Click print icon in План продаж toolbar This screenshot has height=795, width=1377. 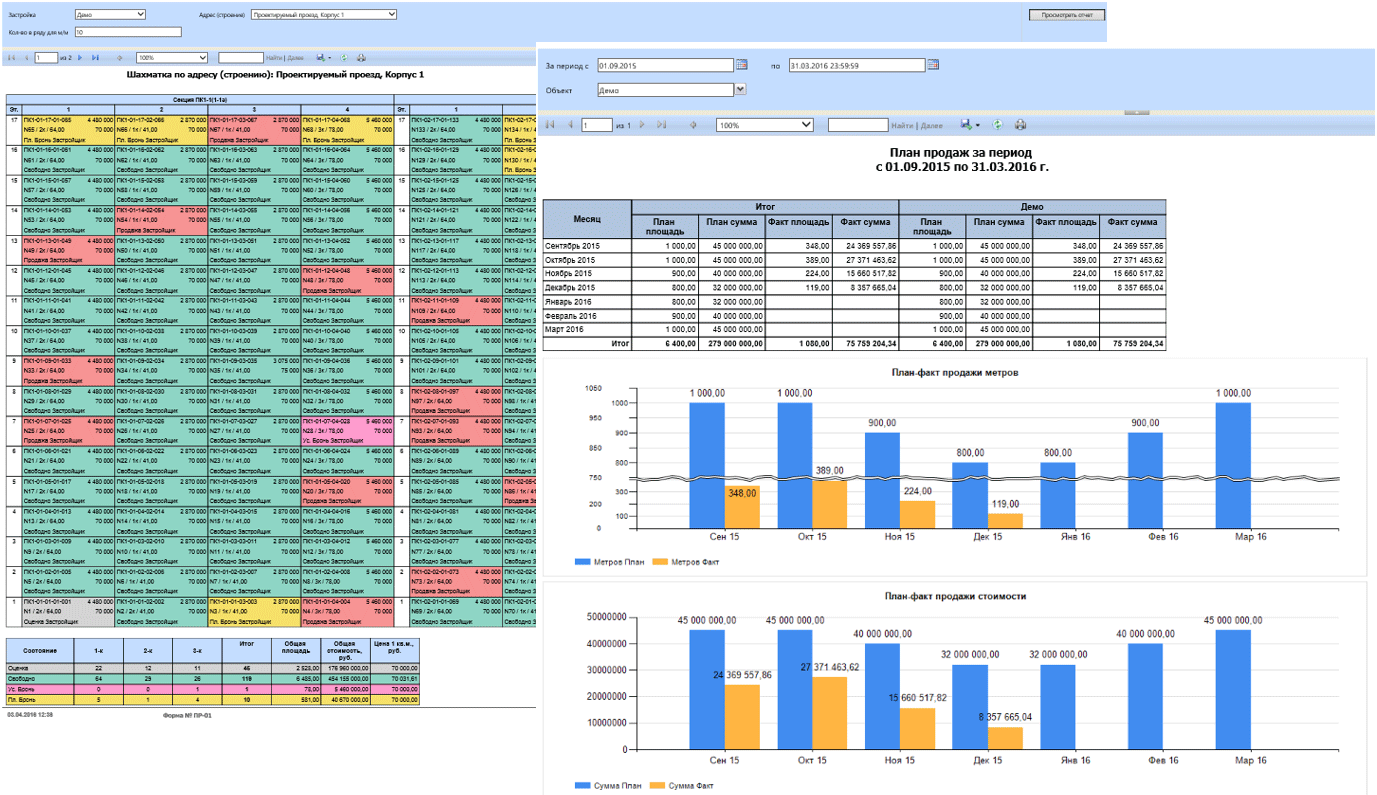[1020, 125]
